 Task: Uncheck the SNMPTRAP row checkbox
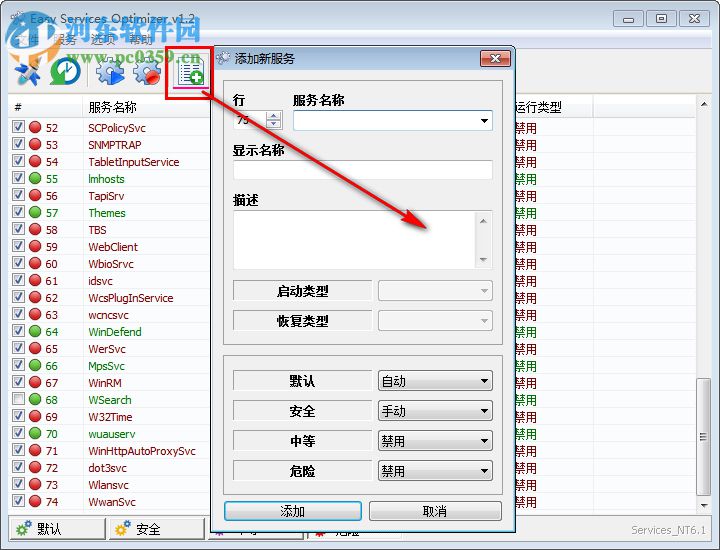coord(18,144)
